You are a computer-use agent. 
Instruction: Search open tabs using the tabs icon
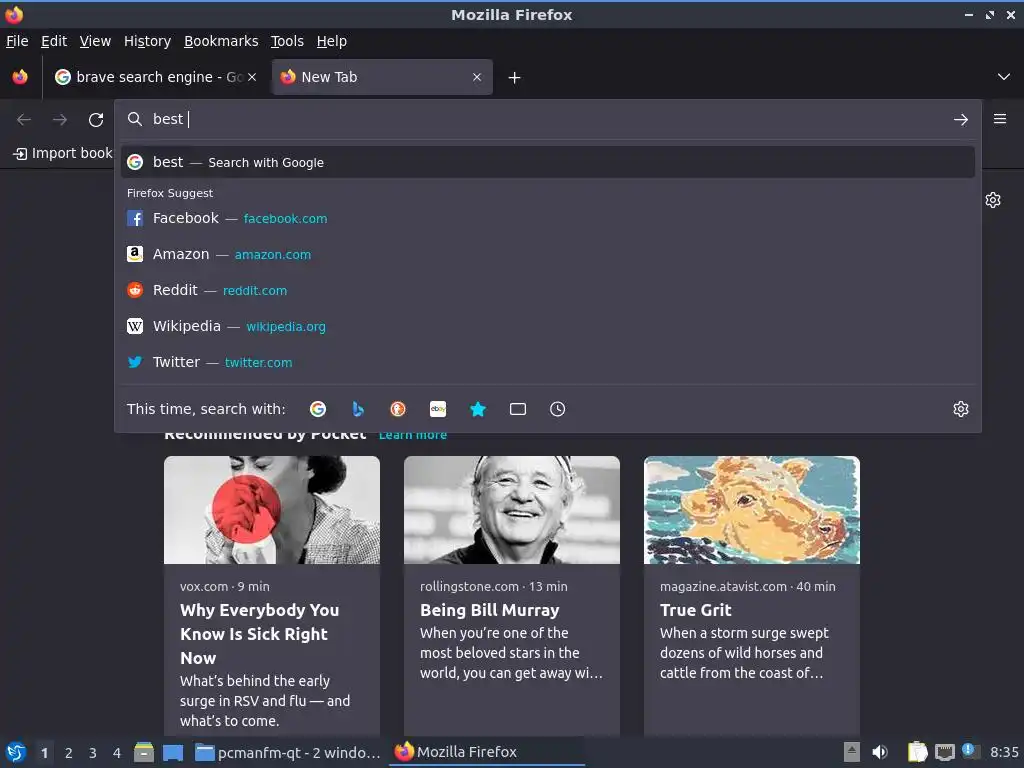click(x=518, y=409)
